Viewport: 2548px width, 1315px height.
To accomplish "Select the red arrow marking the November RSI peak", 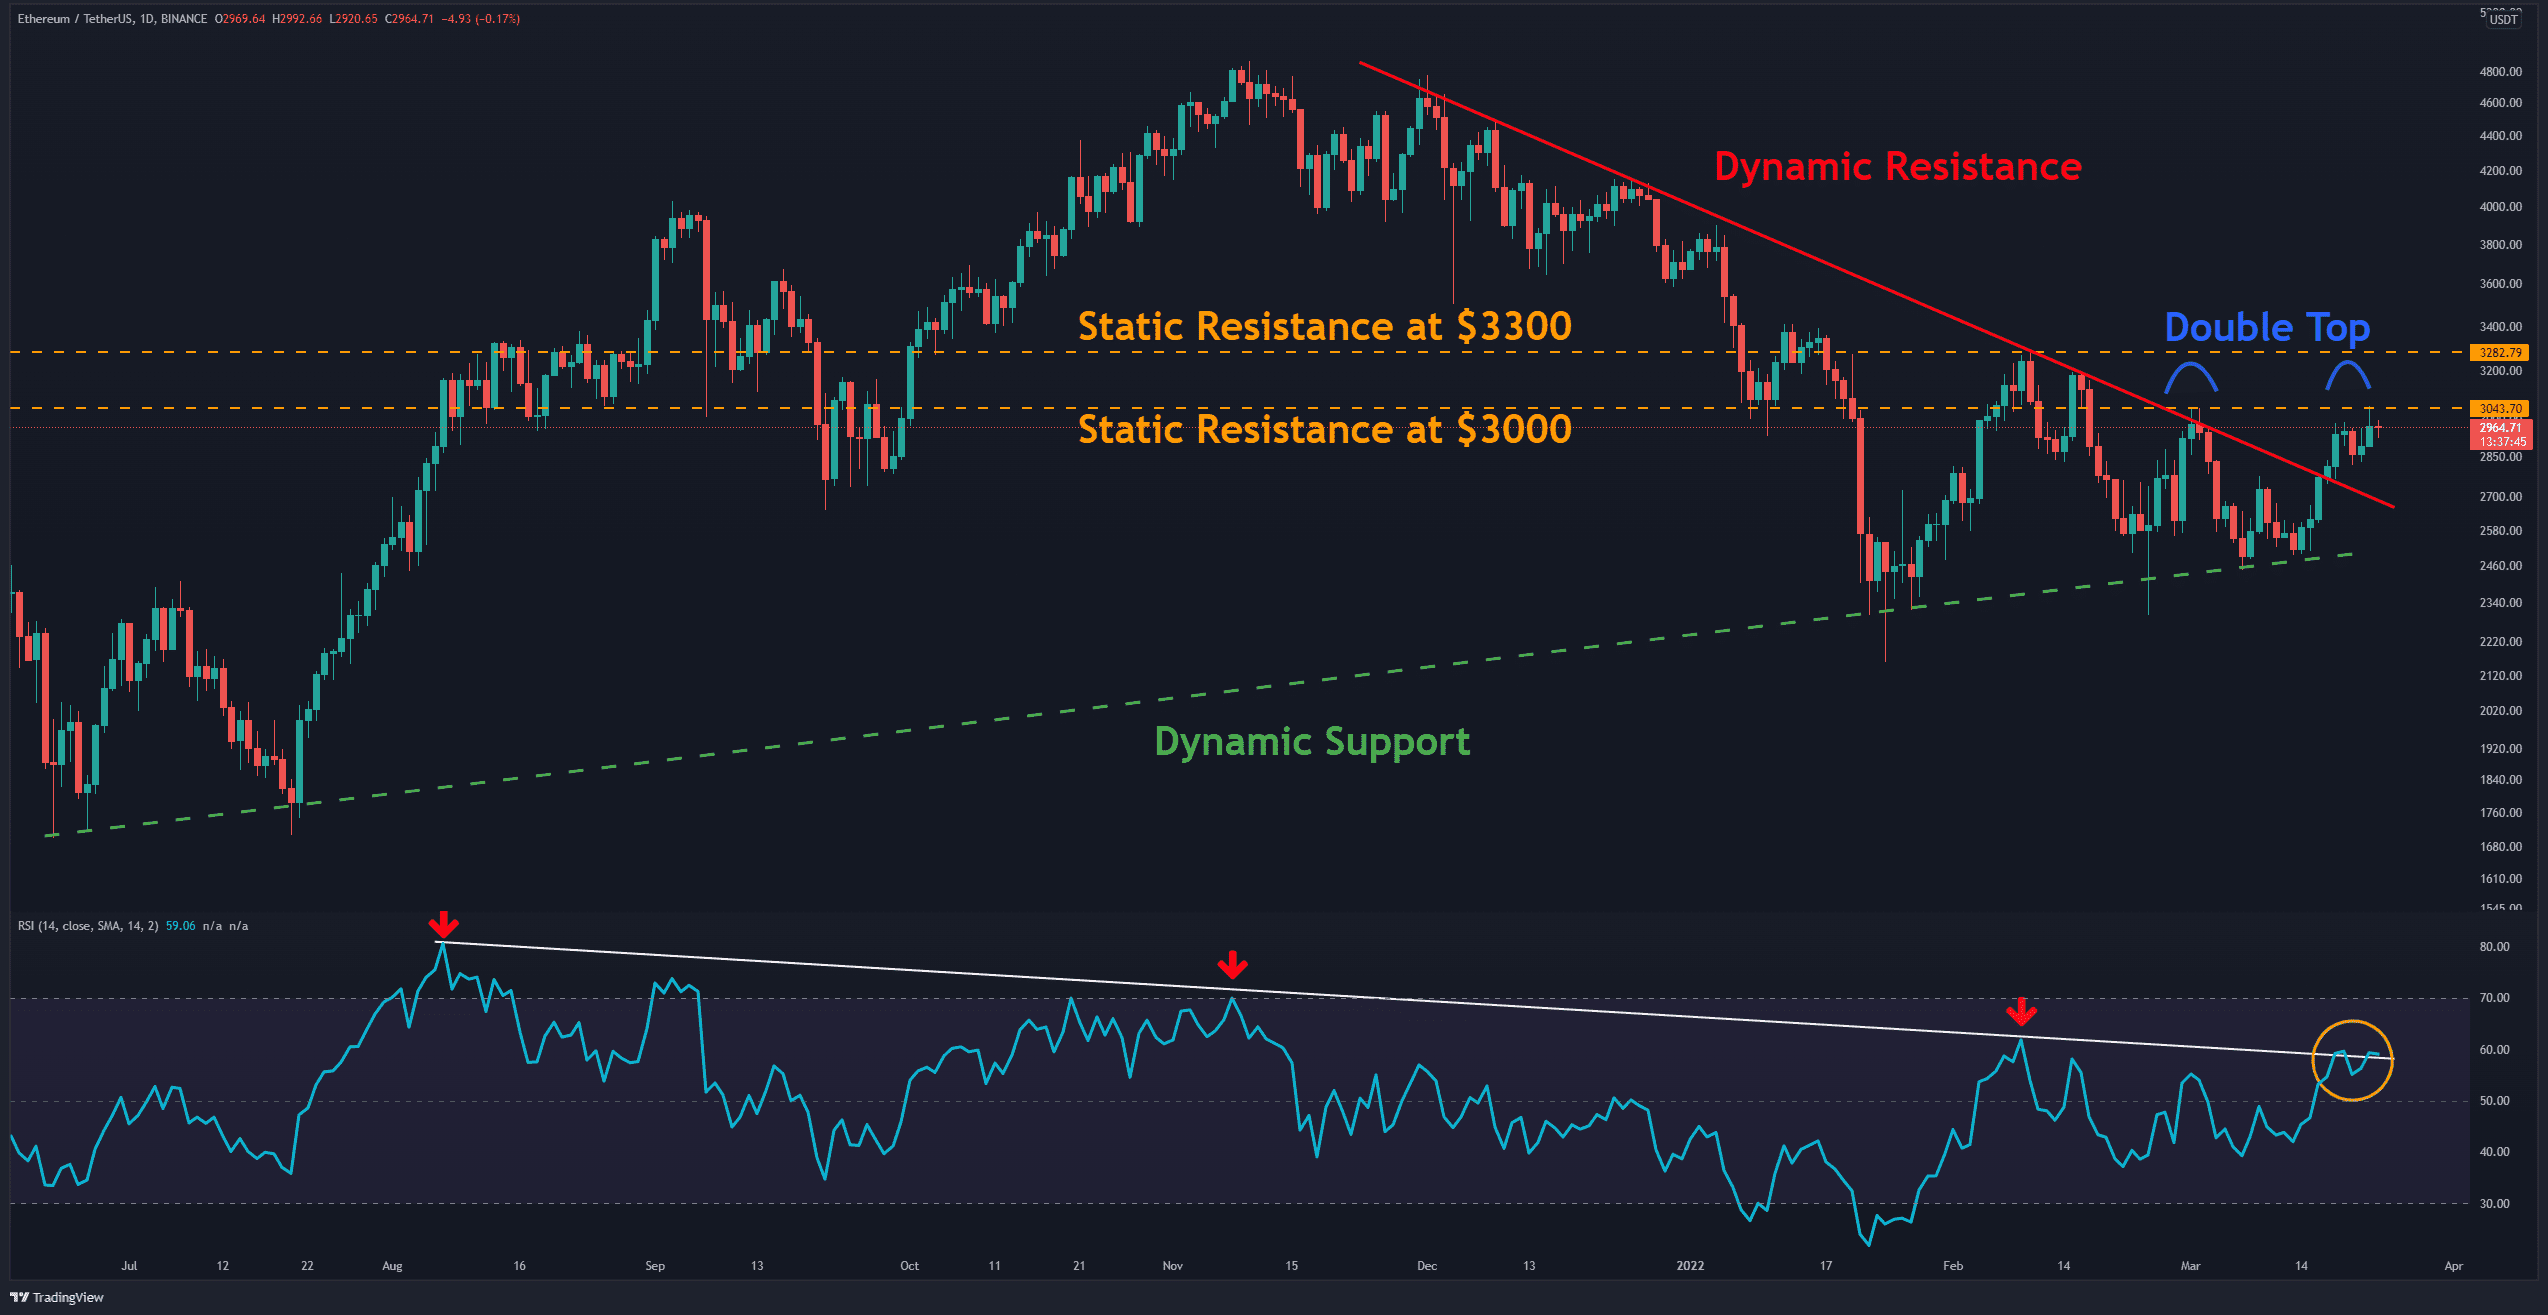I will point(1234,967).
